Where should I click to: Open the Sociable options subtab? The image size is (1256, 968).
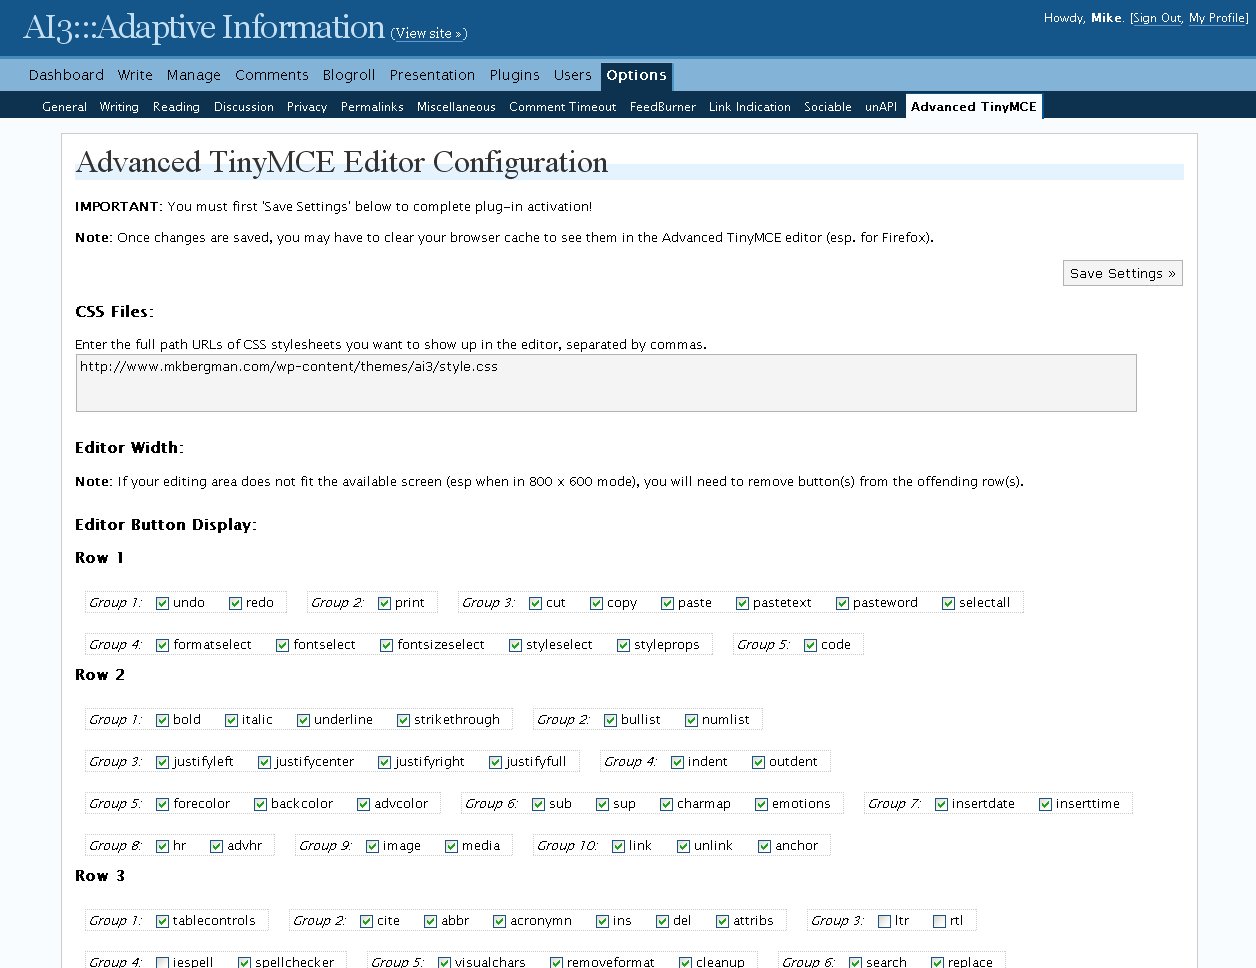point(828,107)
